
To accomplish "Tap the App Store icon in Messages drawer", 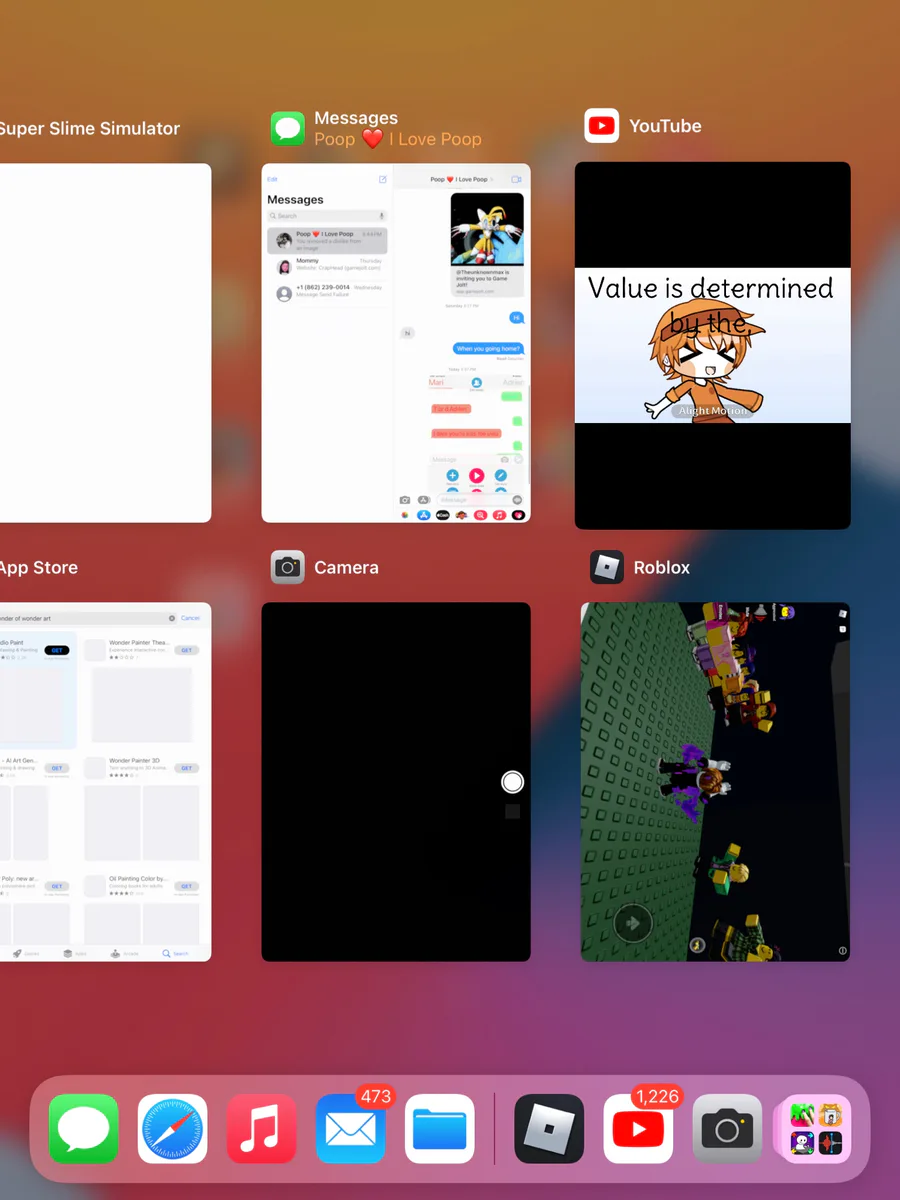I will [423, 515].
